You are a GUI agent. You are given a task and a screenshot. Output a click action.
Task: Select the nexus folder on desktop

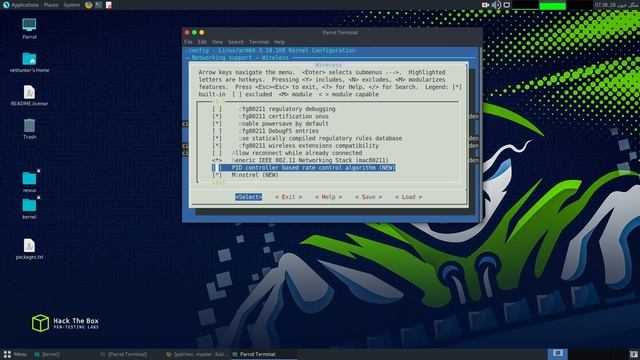(29, 178)
